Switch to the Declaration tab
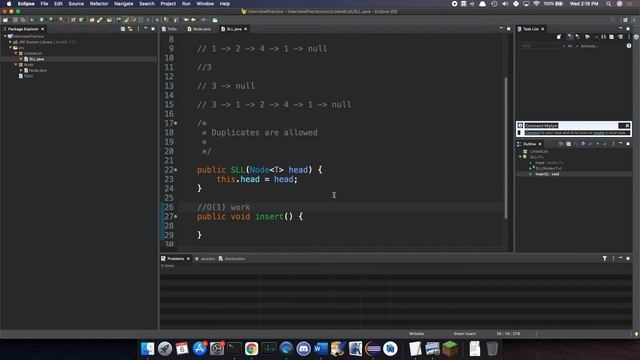Image resolution: width=640 pixels, height=360 pixels. click(x=232, y=259)
